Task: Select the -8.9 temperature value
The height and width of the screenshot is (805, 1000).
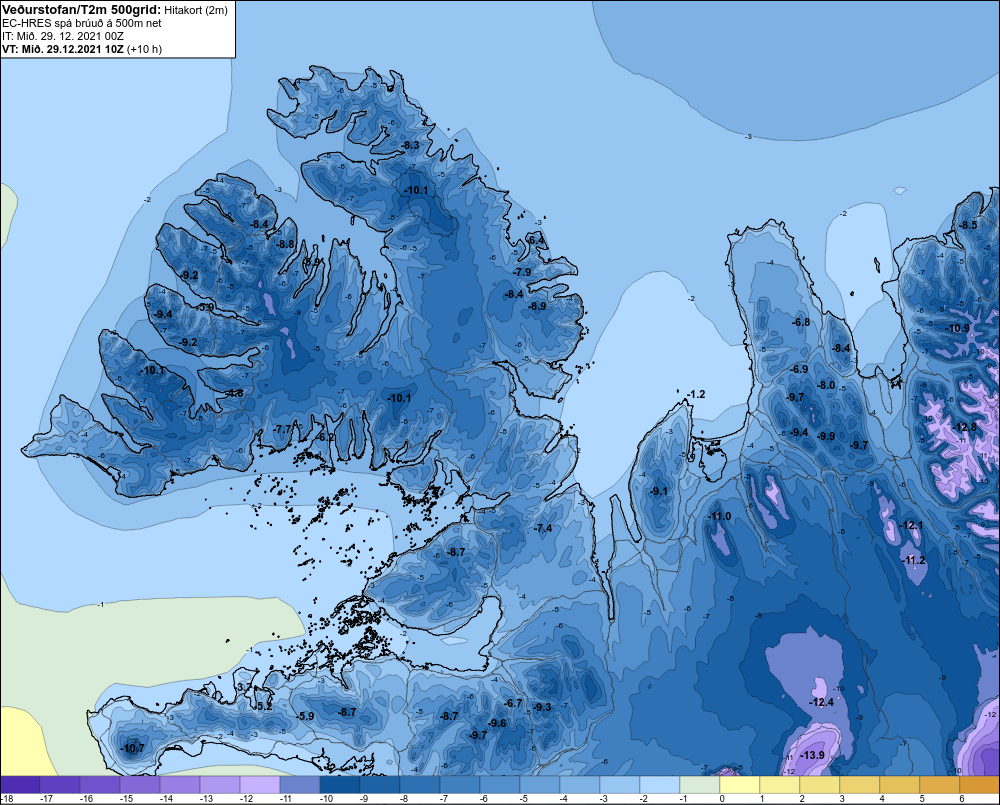Action: click(x=538, y=306)
